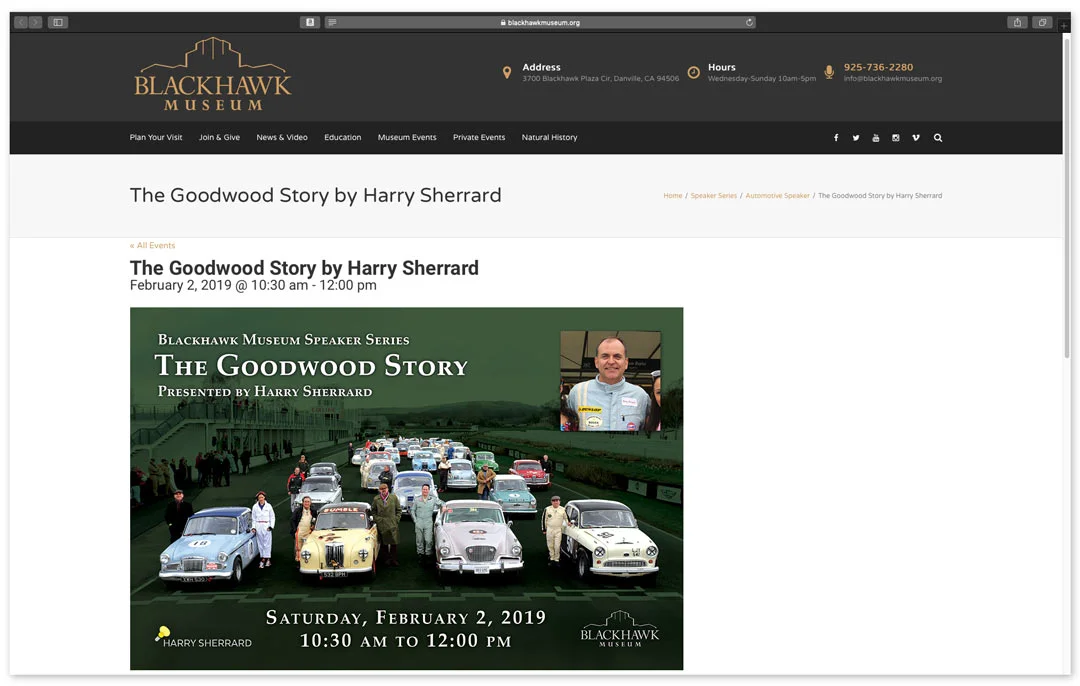The height and width of the screenshot is (686, 1080).
Task: Open the museum's Instagram icon
Action: 896,138
